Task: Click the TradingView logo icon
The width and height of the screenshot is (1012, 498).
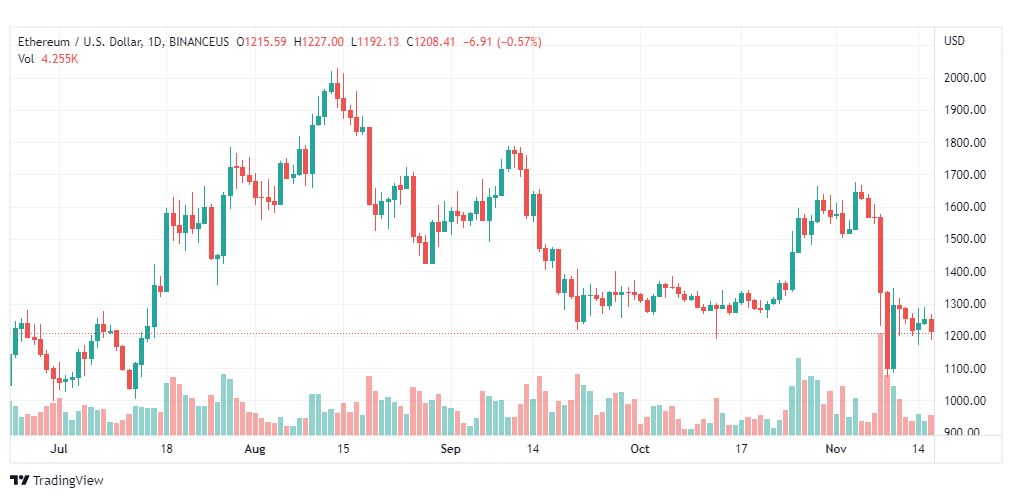Action: pyautogui.click(x=19, y=480)
